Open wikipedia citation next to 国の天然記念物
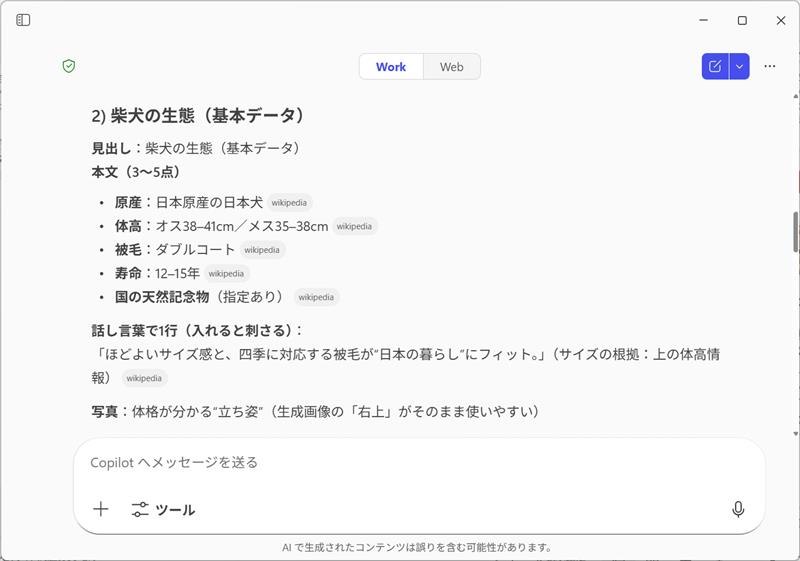 tap(316, 297)
